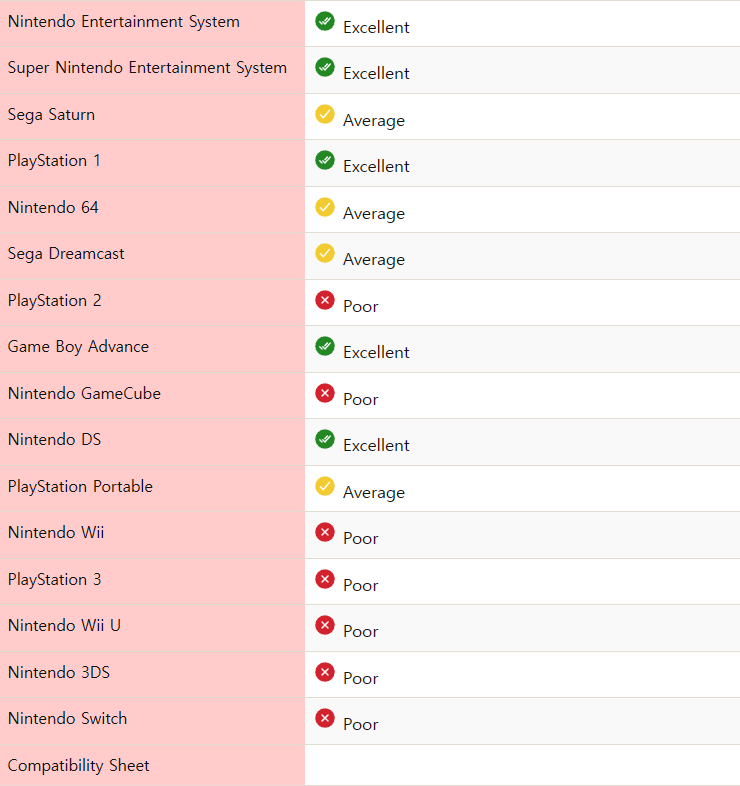Click red X icon for Nintendo Switch
740x786 pixels.
click(325, 718)
